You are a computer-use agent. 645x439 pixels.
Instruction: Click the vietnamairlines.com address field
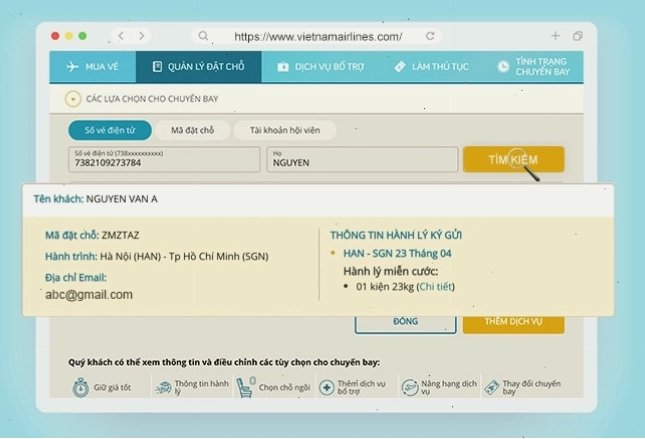tap(318, 37)
